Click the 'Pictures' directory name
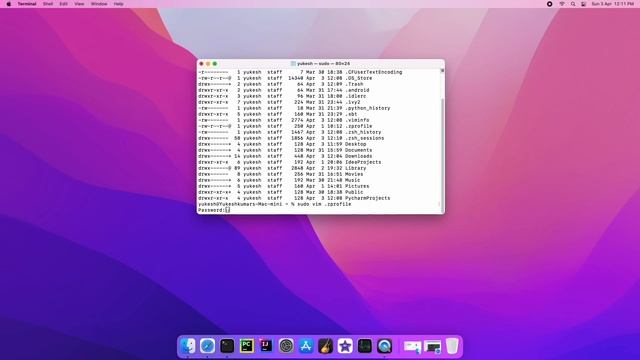Viewport: 640px width, 360px height. click(357, 186)
